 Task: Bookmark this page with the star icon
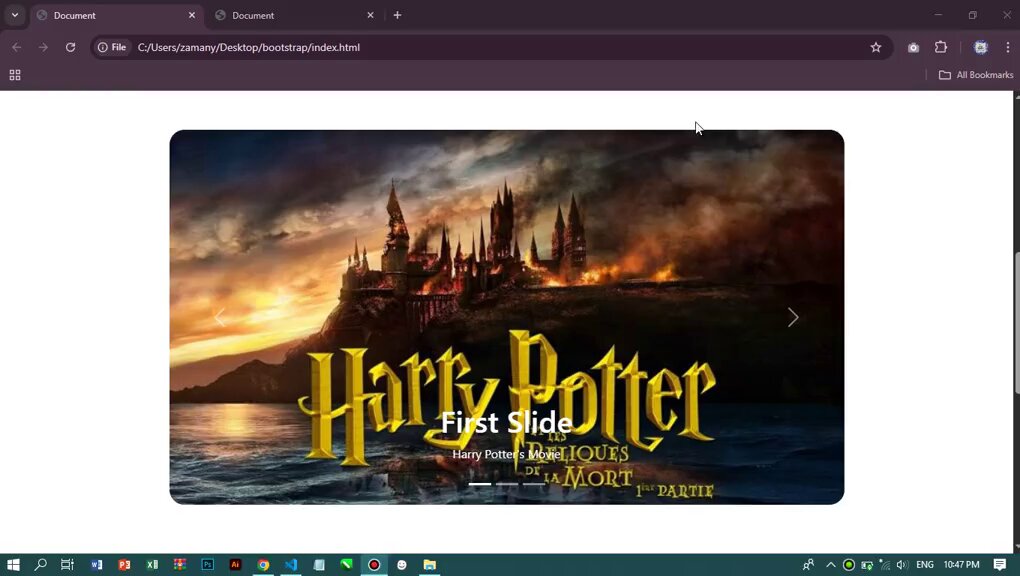pos(876,47)
